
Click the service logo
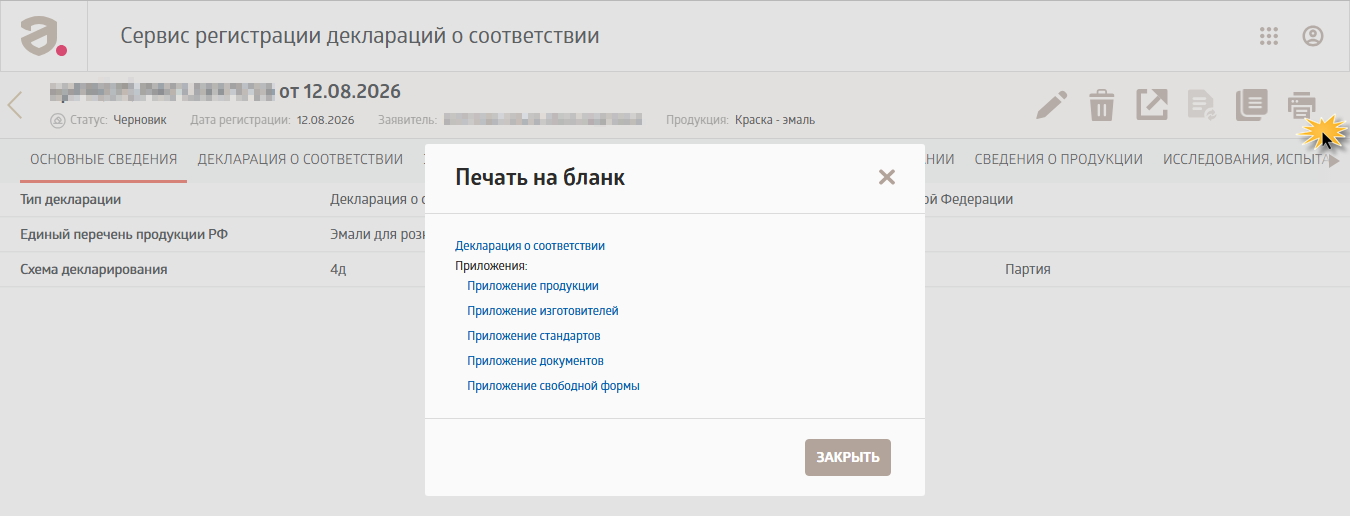pos(43,36)
